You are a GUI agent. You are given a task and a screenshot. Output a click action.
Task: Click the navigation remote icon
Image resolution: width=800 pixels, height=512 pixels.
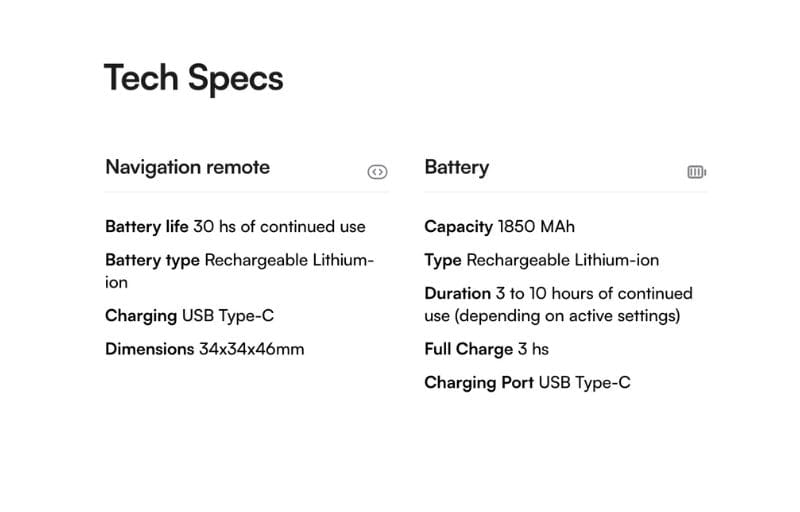coord(377,172)
